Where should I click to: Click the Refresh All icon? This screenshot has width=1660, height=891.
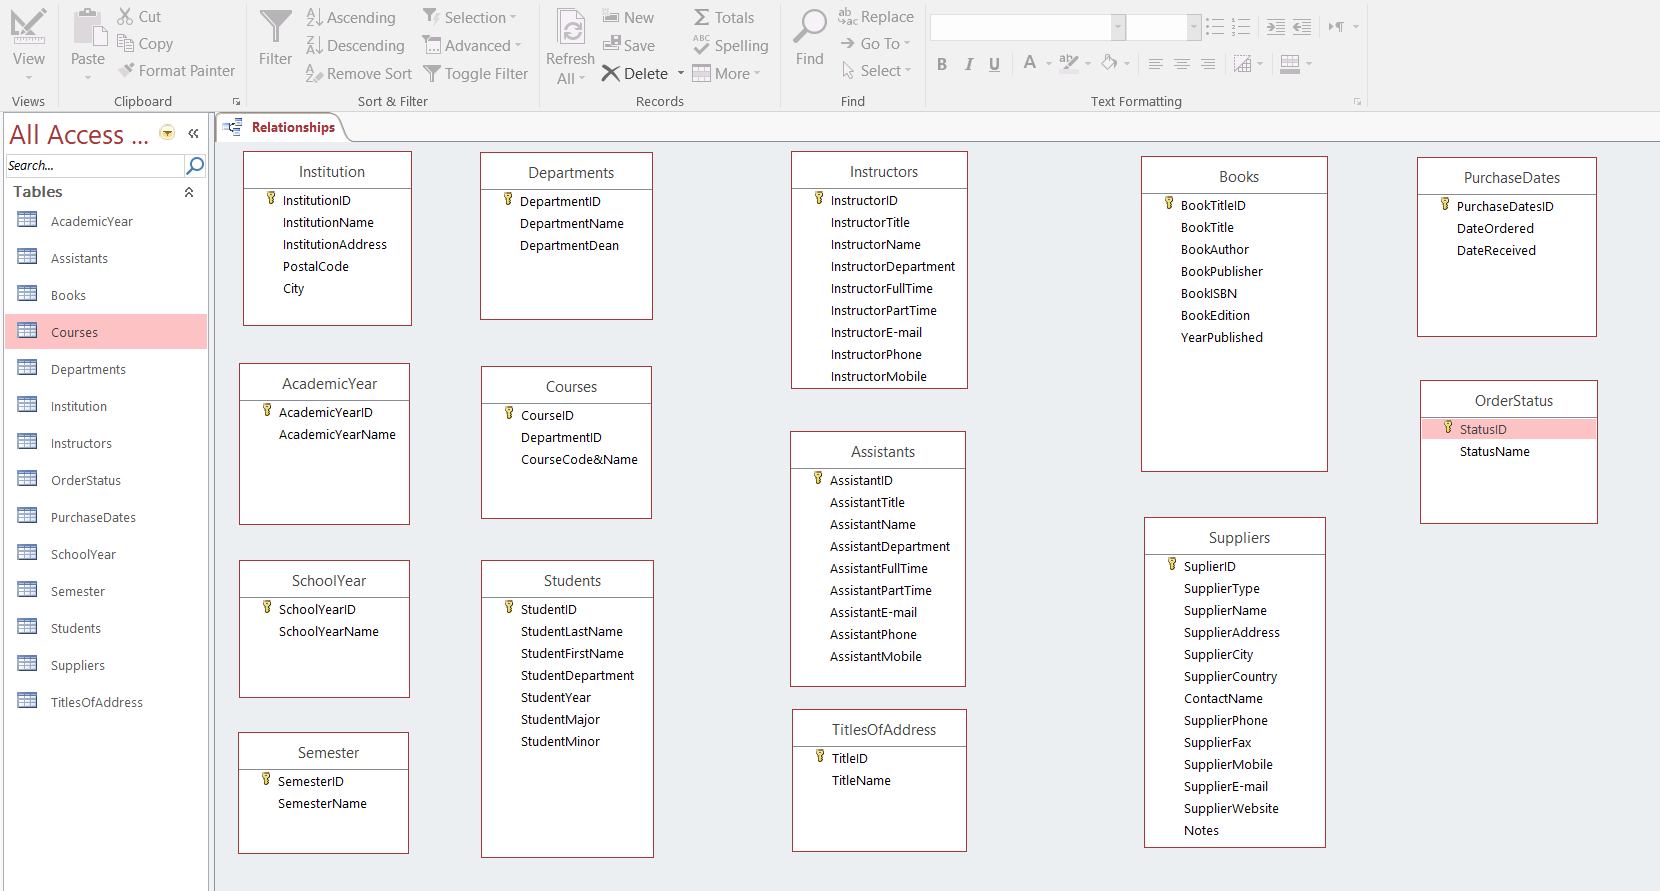click(571, 27)
